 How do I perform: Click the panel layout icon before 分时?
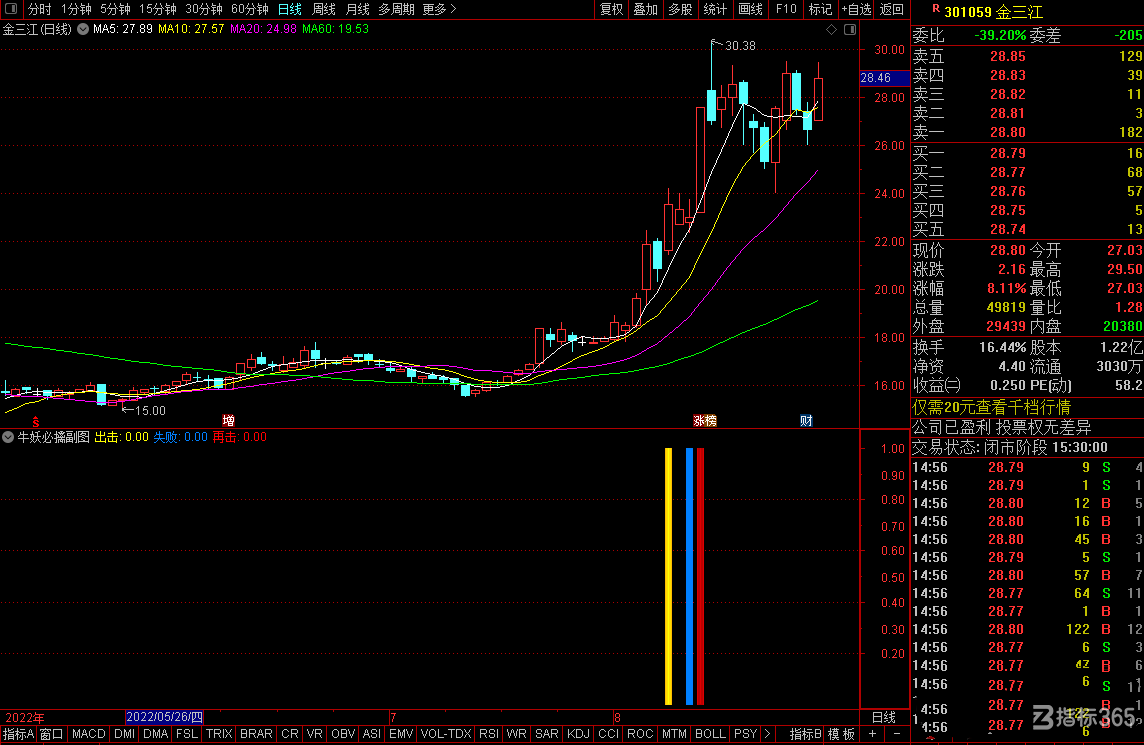click(11, 9)
